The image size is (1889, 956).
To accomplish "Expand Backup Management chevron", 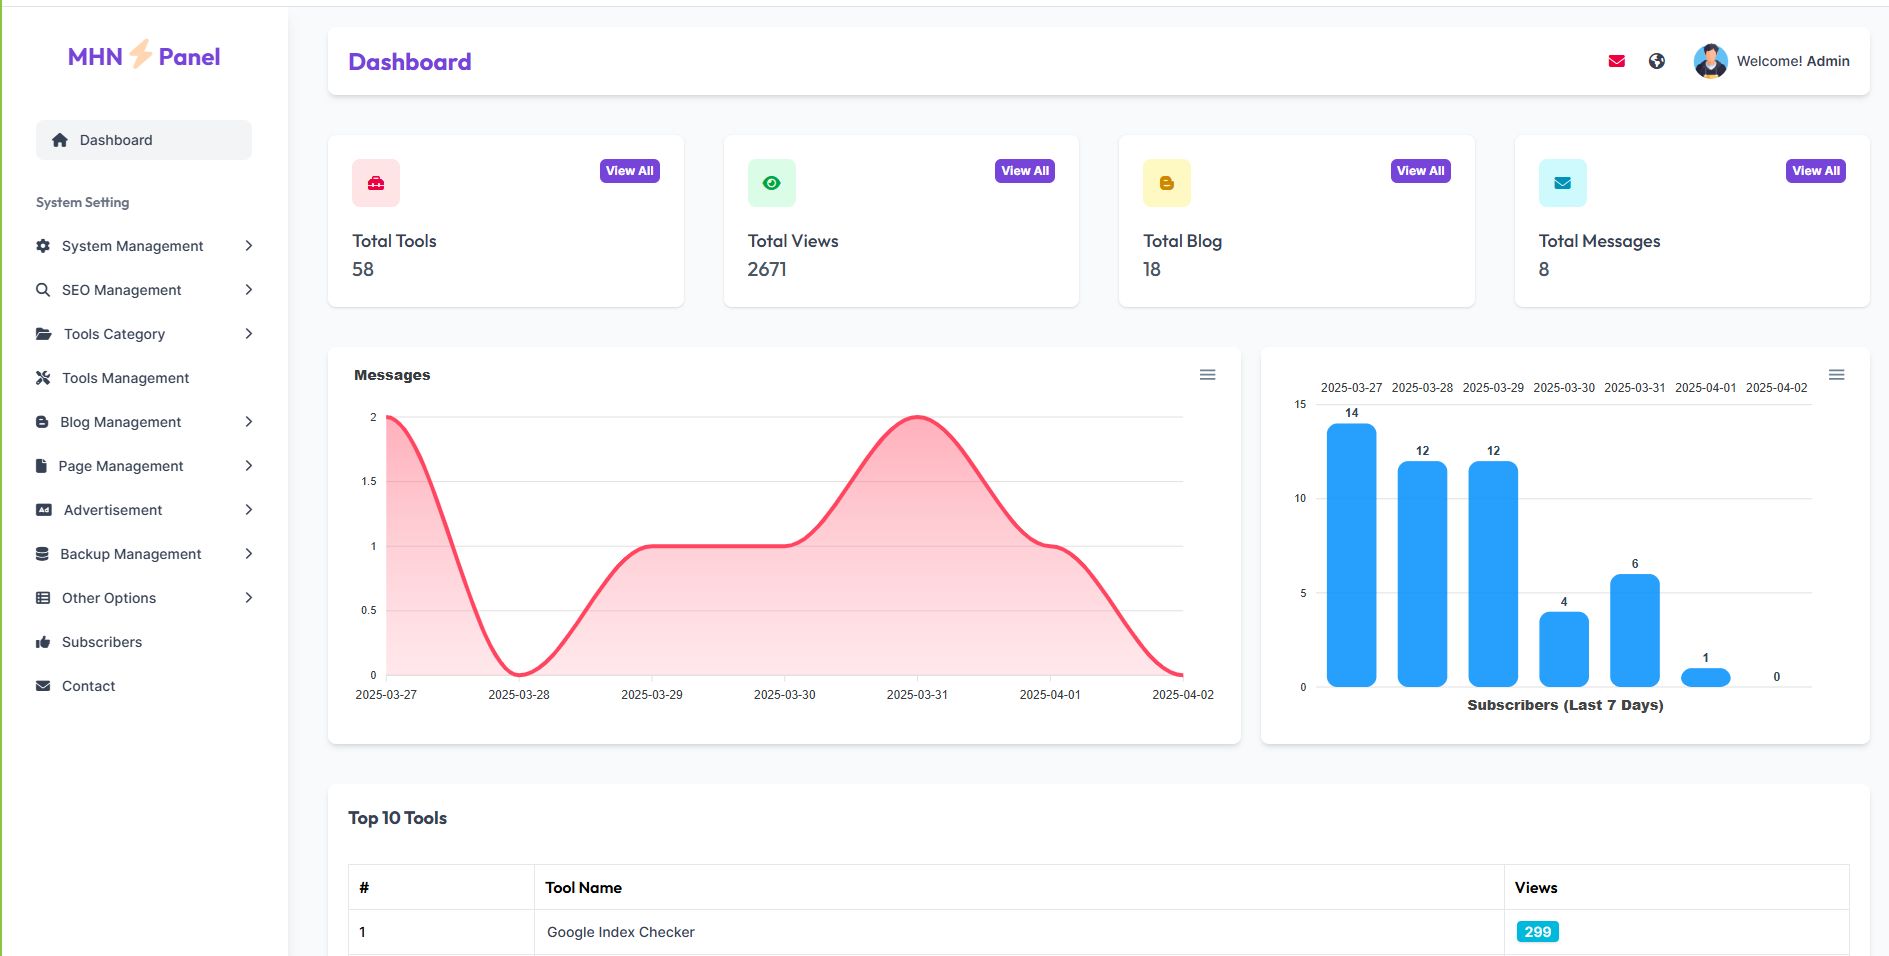I will [249, 554].
